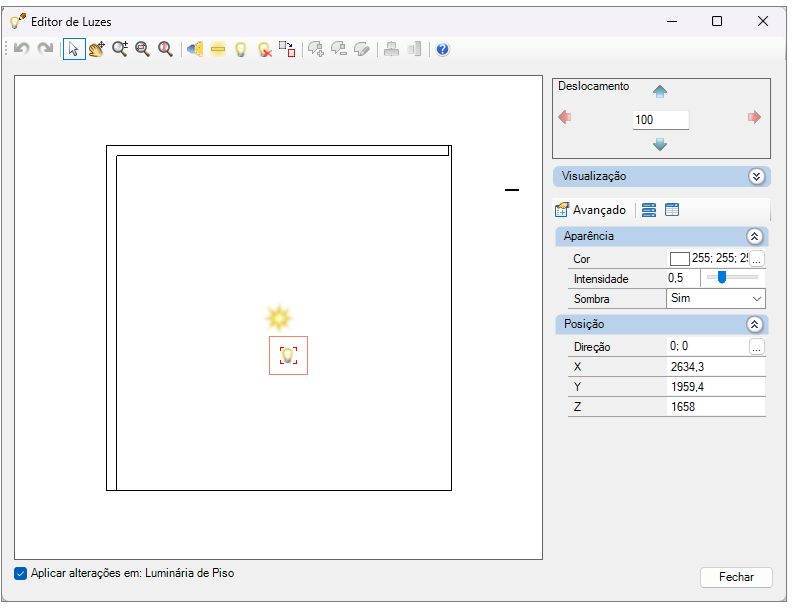
Task: Activate the pan hand tool
Action: 97,49
